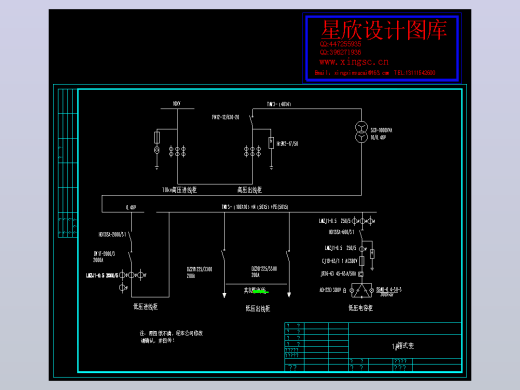Click the QQ:398271936 contact line
This screenshot has height=390, width=520.
(x=340, y=52)
